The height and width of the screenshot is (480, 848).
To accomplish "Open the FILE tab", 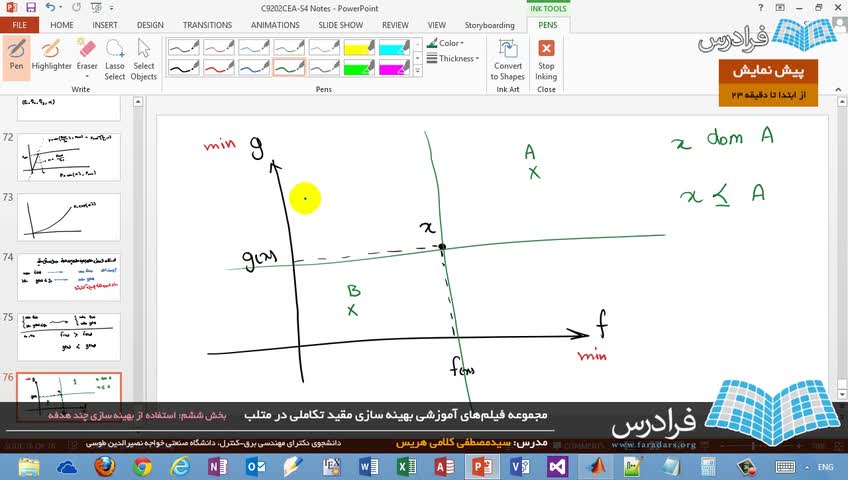I will [19, 25].
